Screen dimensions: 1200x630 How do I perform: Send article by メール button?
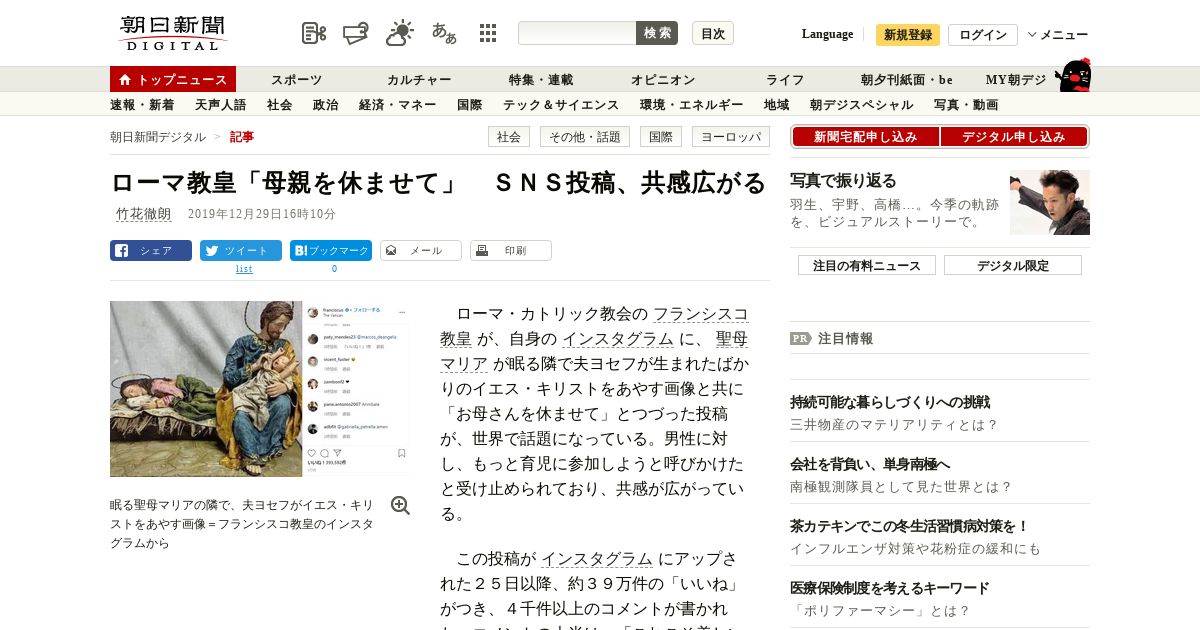pos(421,251)
